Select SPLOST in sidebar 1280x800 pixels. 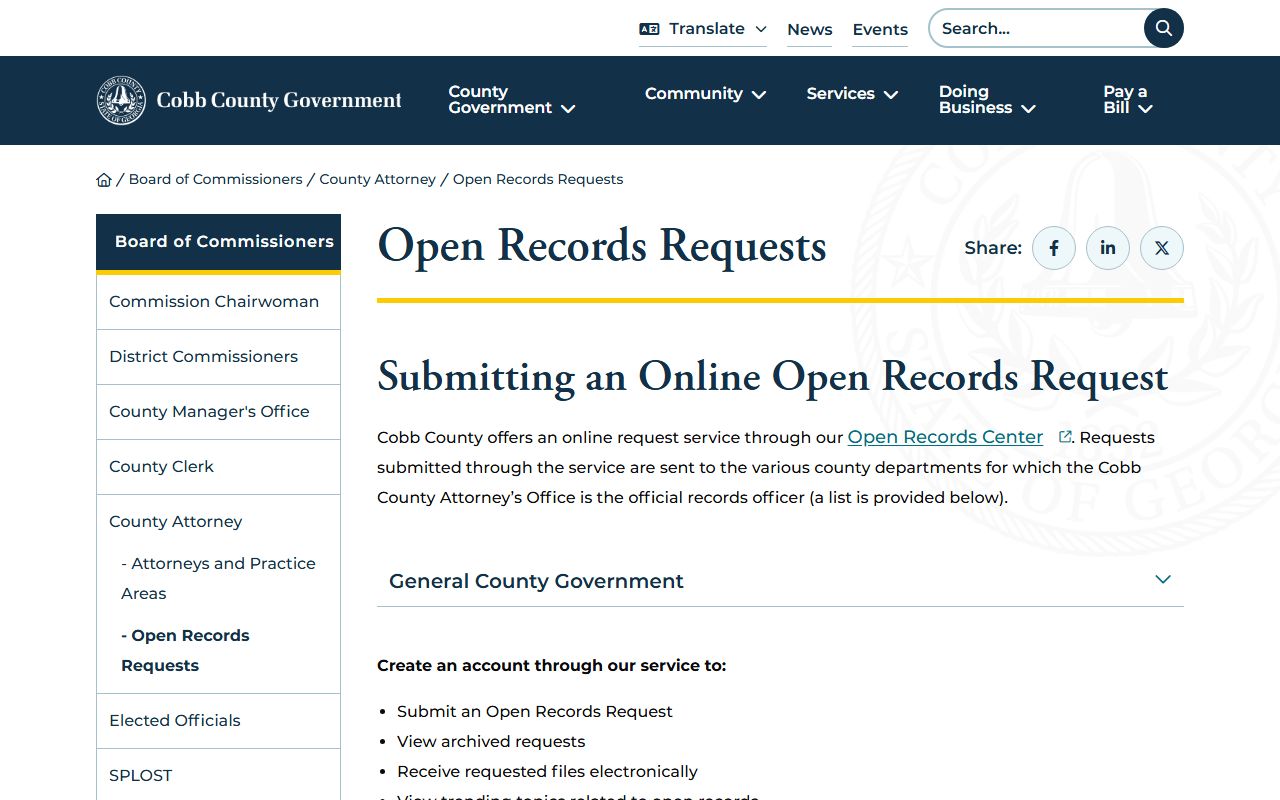point(218,775)
